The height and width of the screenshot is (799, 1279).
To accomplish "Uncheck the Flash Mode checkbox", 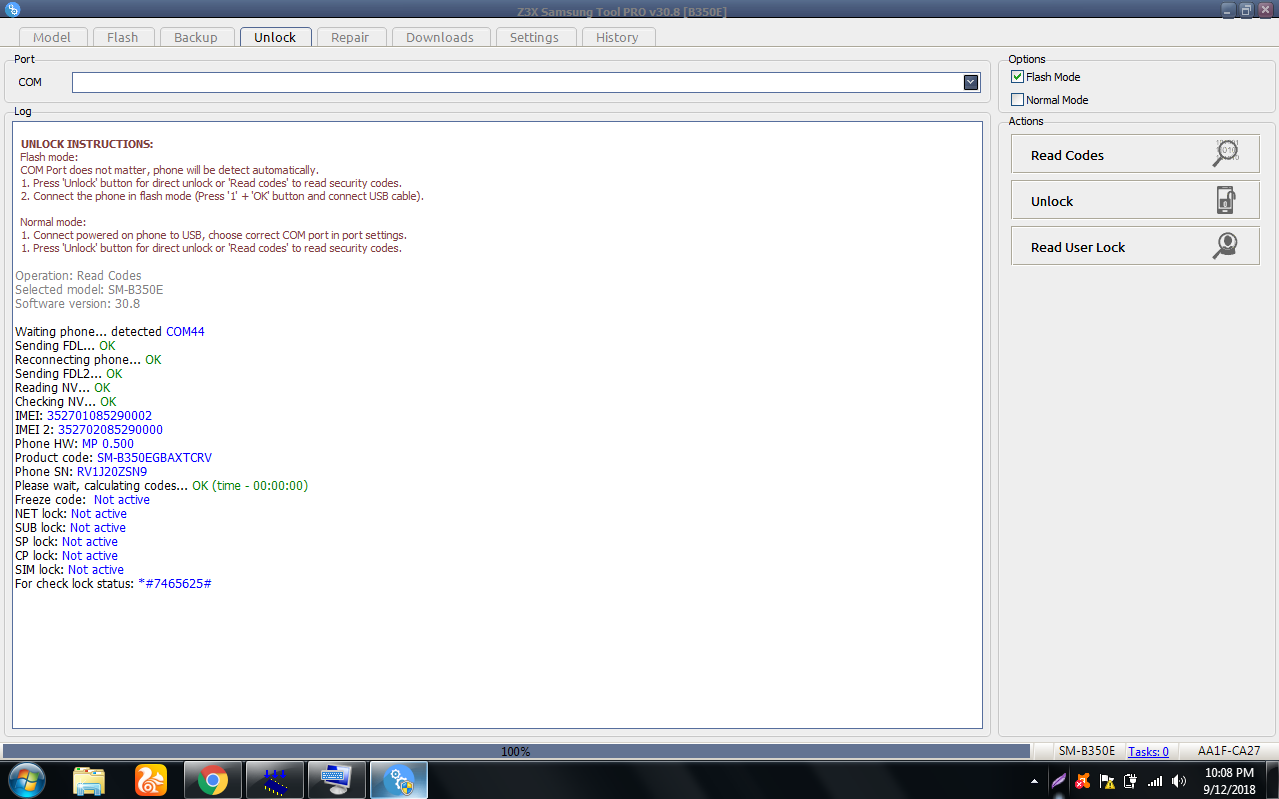I will click(x=1017, y=77).
